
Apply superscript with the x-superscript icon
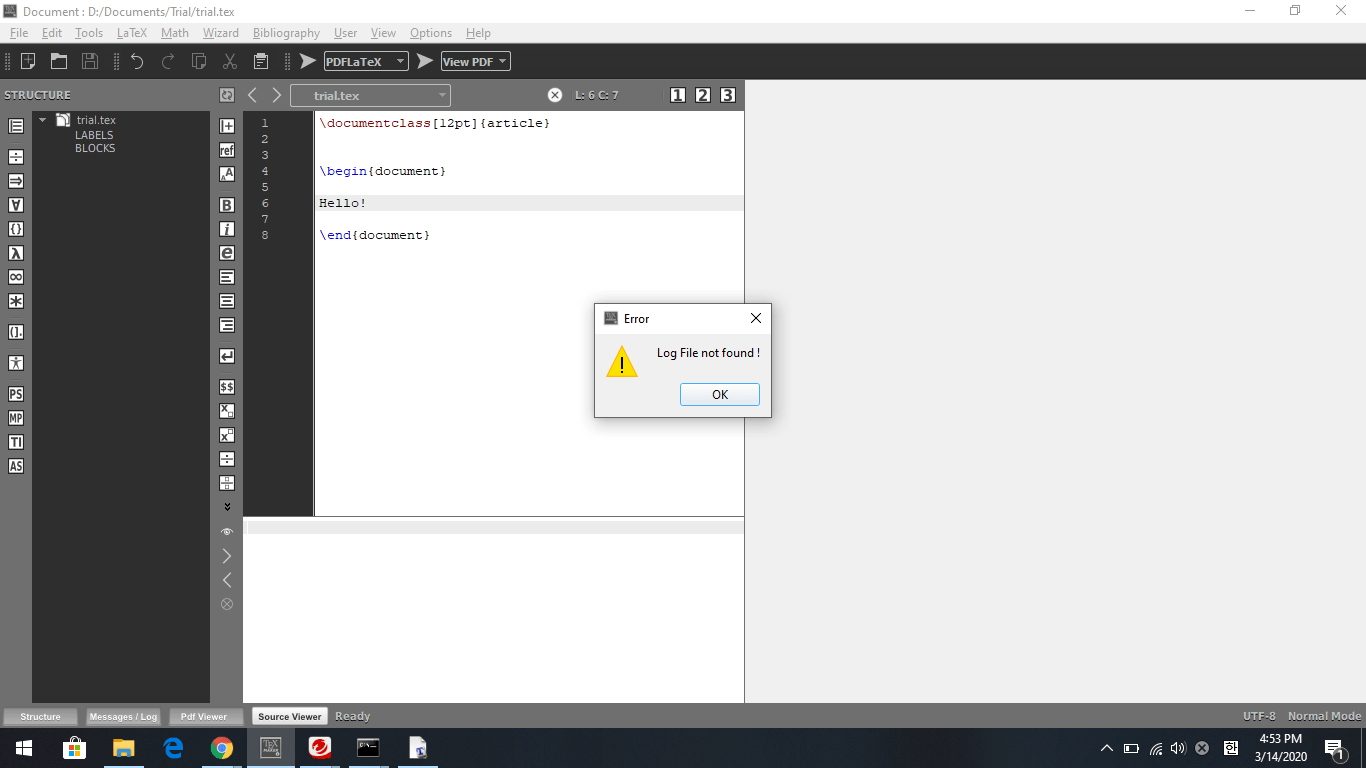[226, 434]
